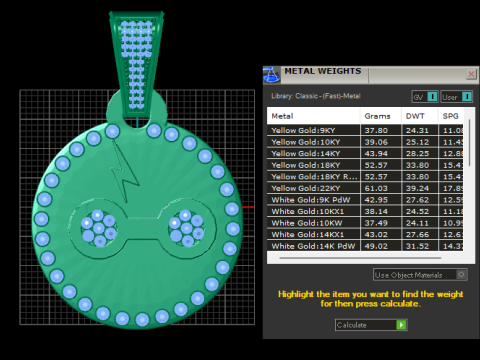Select the Yellow Gold:22KY row
This screenshot has width=480, height=360.
(x=365, y=188)
